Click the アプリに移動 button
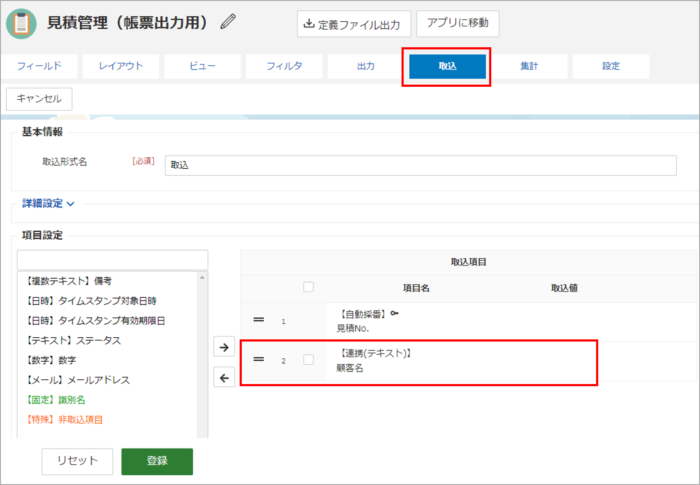This screenshot has height=485, width=700. click(x=458, y=23)
